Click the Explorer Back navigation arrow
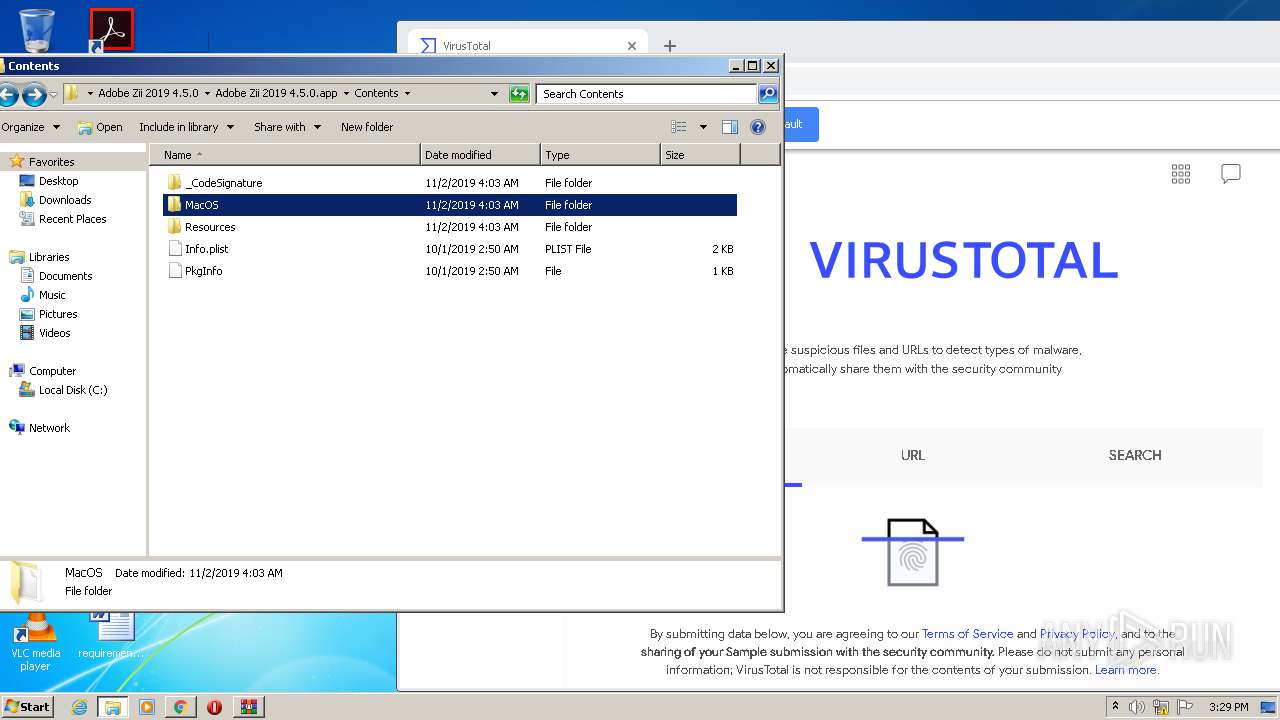Viewport: 1280px width, 720px height. click(8, 94)
